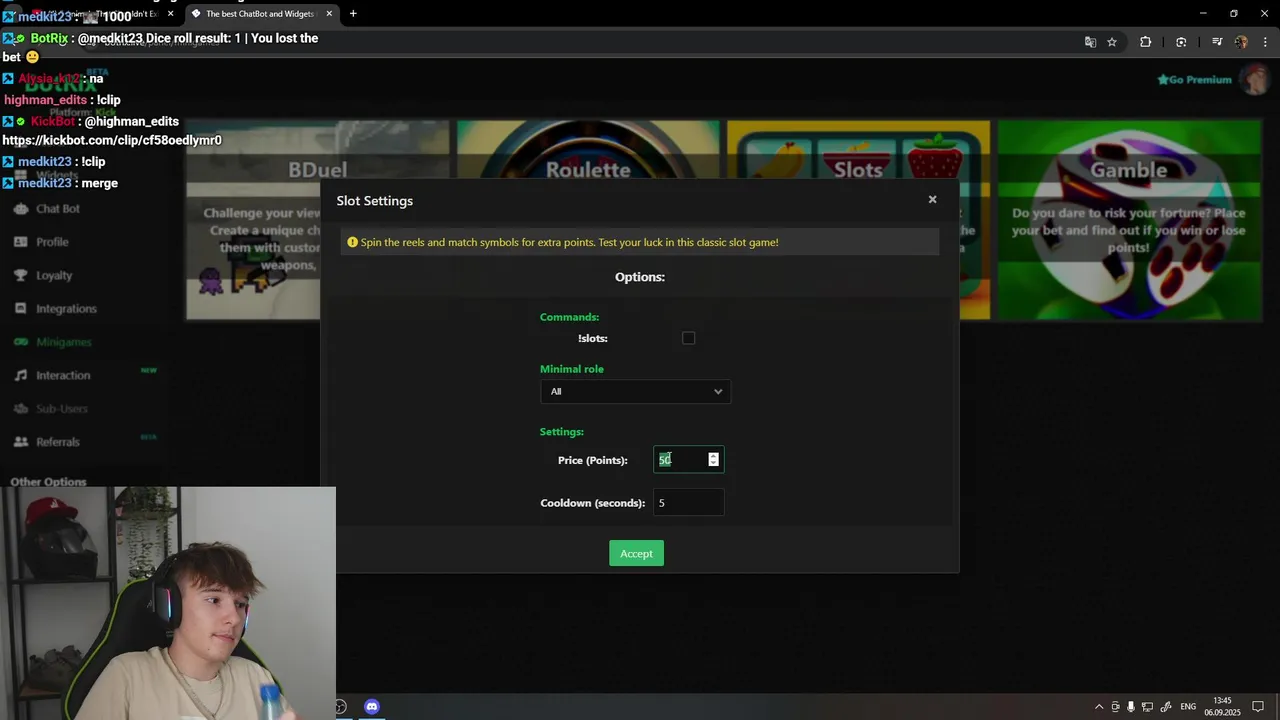Click the Google Lens search icon
Image resolution: width=1280 pixels, height=720 pixels.
coord(1181,42)
